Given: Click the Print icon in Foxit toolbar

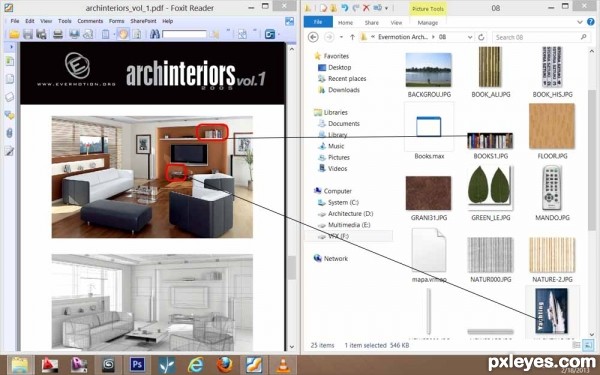Looking at the screenshot, I should [58, 34].
